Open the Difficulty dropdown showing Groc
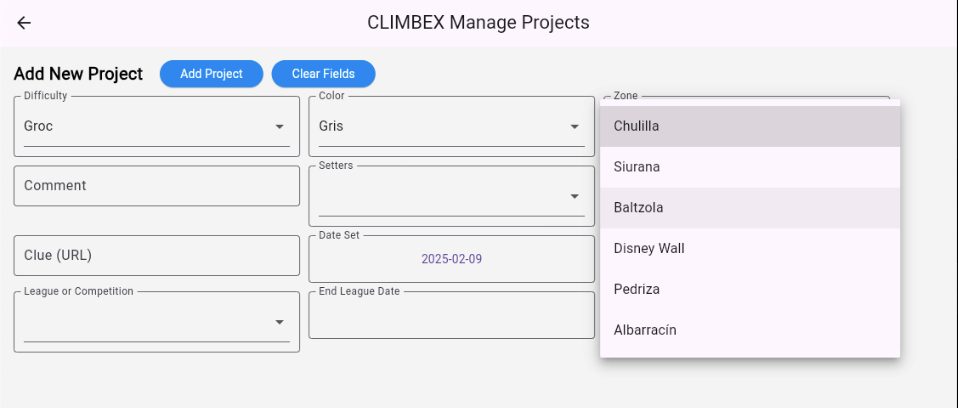This screenshot has width=958, height=408. pyautogui.click(x=156, y=126)
